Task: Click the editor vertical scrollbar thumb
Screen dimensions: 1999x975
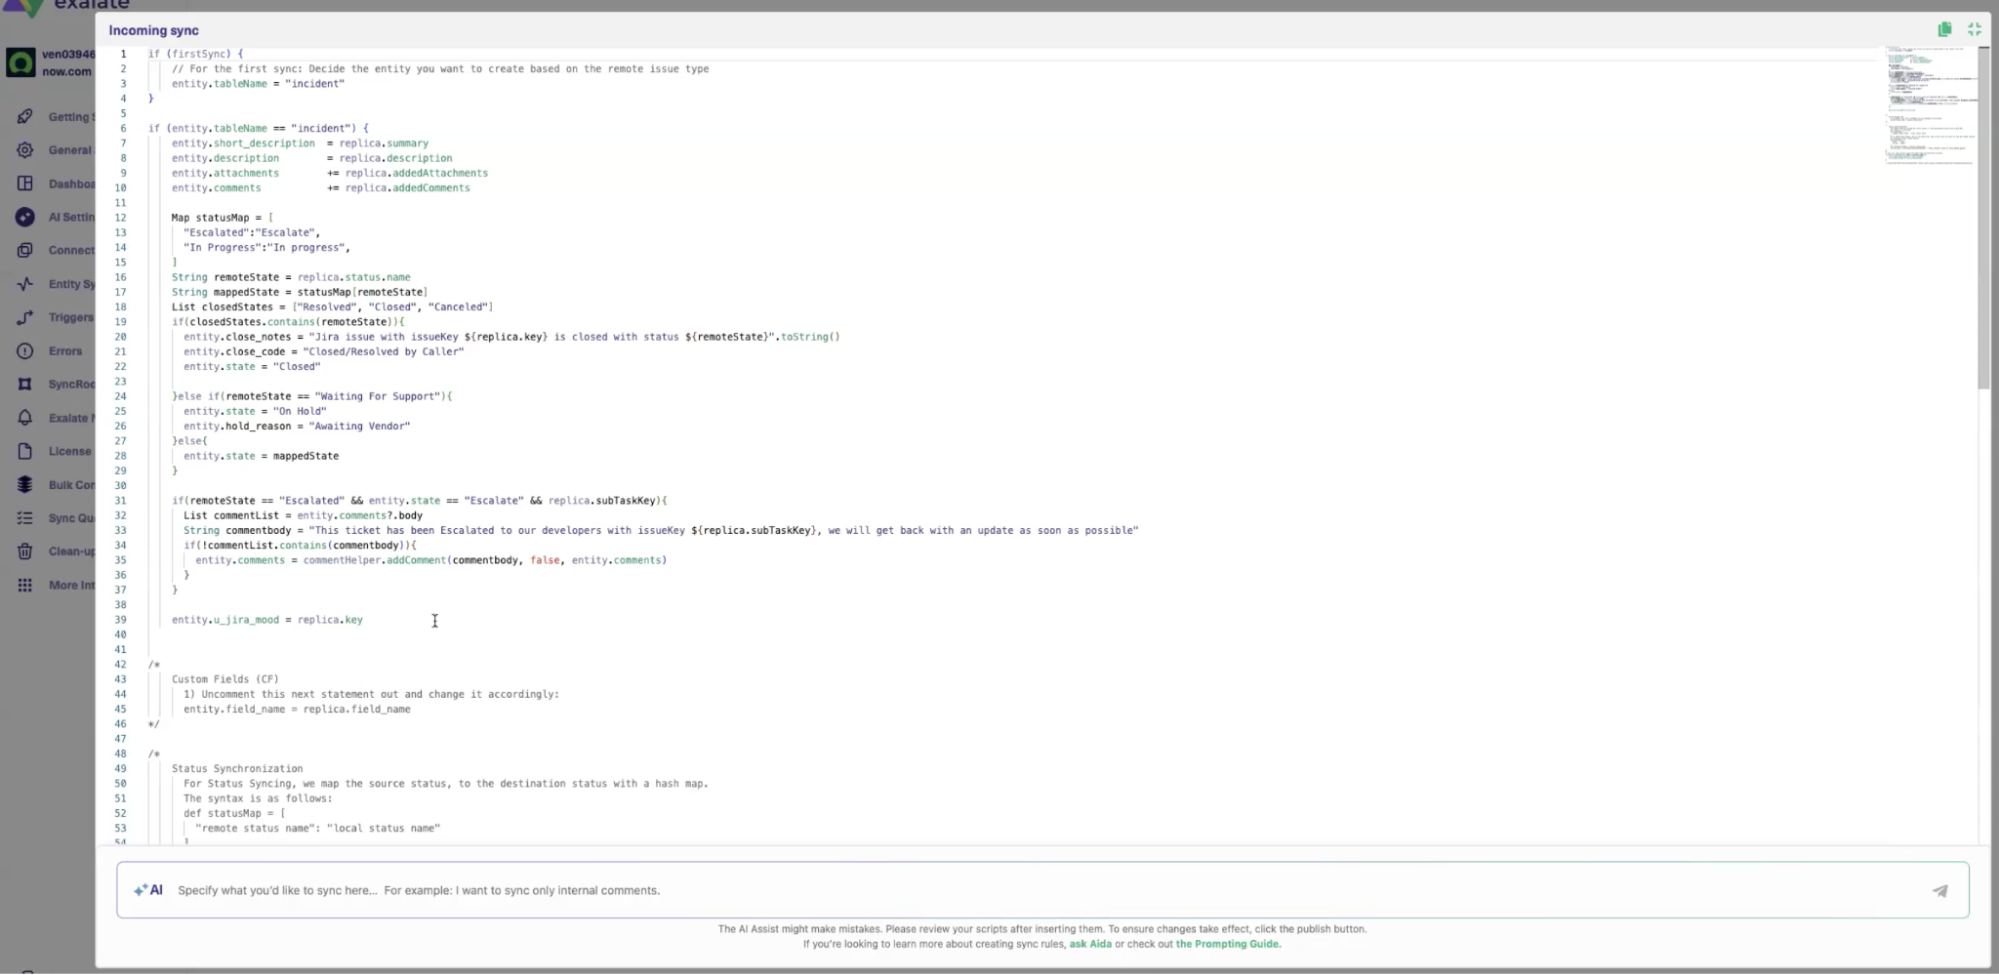Action: pyautogui.click(x=1984, y=217)
